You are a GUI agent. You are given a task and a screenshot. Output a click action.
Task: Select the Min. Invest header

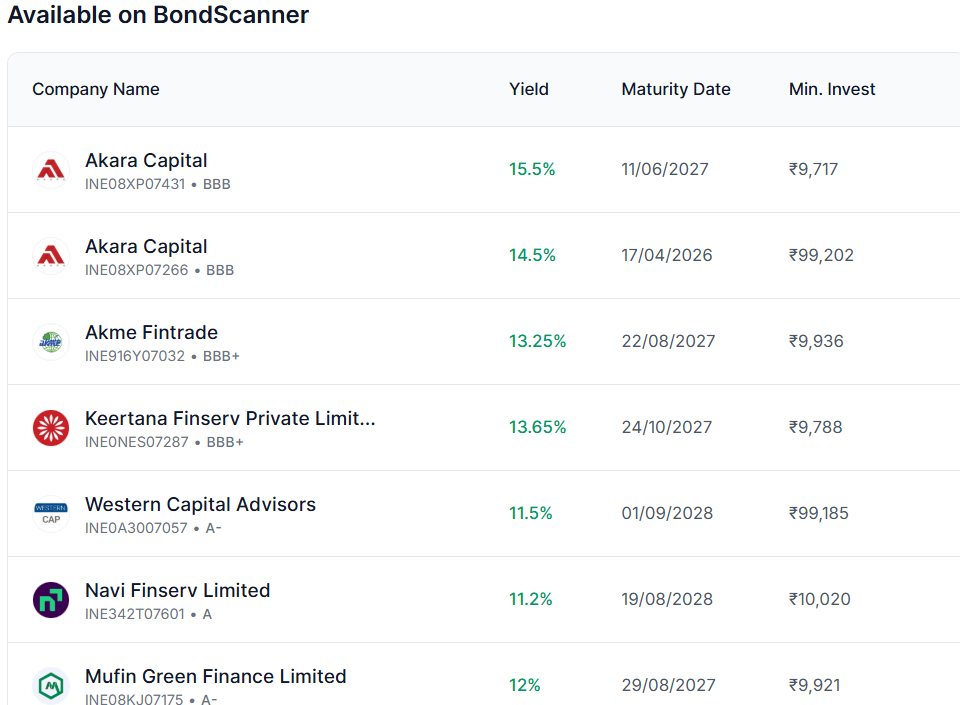pyautogui.click(x=832, y=89)
